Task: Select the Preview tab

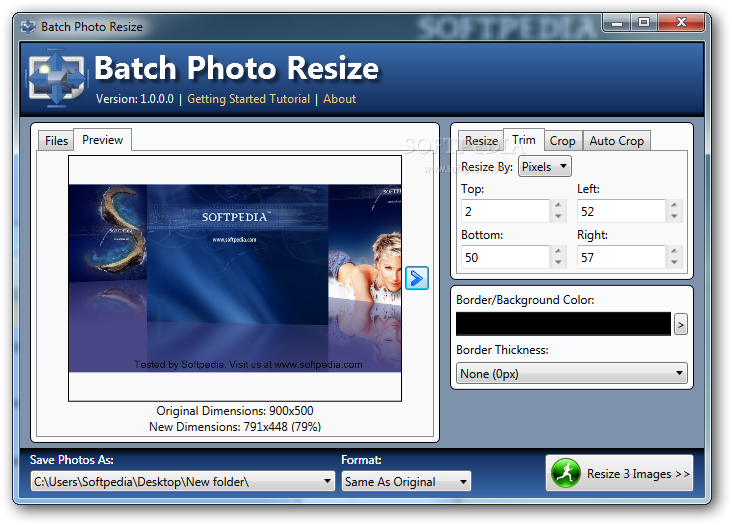Action: (102, 140)
